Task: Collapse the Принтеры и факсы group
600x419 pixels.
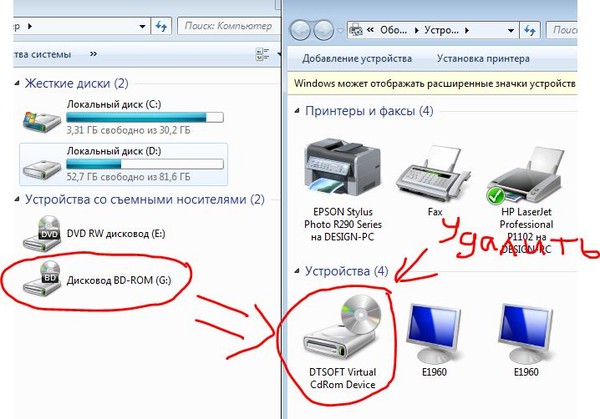Action: (x=297, y=111)
